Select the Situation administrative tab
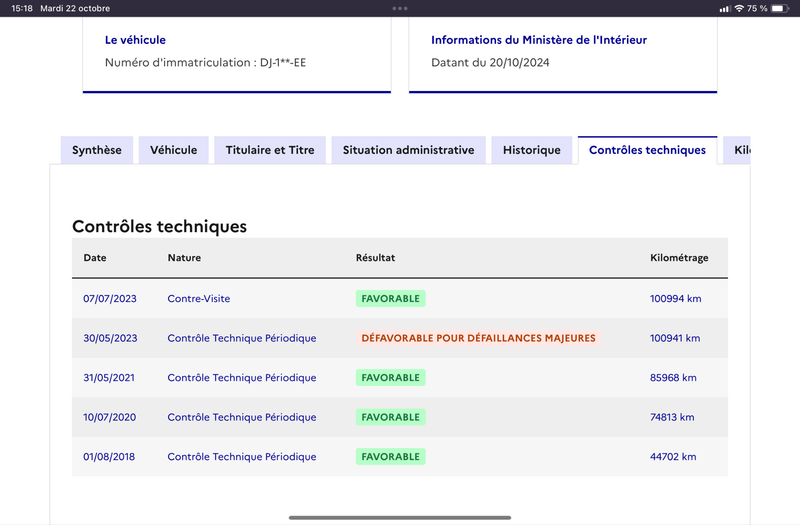800x525 pixels. tap(409, 150)
